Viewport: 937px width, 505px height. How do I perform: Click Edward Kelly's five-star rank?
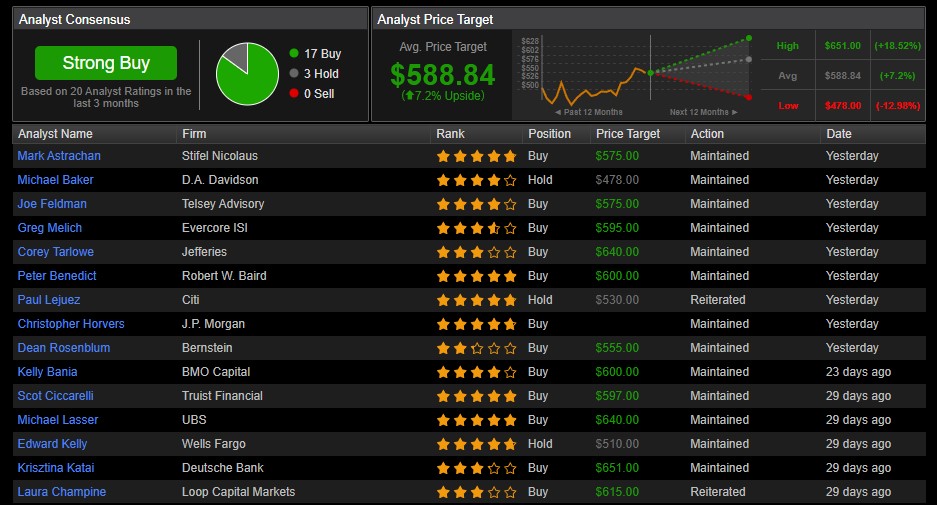click(x=476, y=444)
